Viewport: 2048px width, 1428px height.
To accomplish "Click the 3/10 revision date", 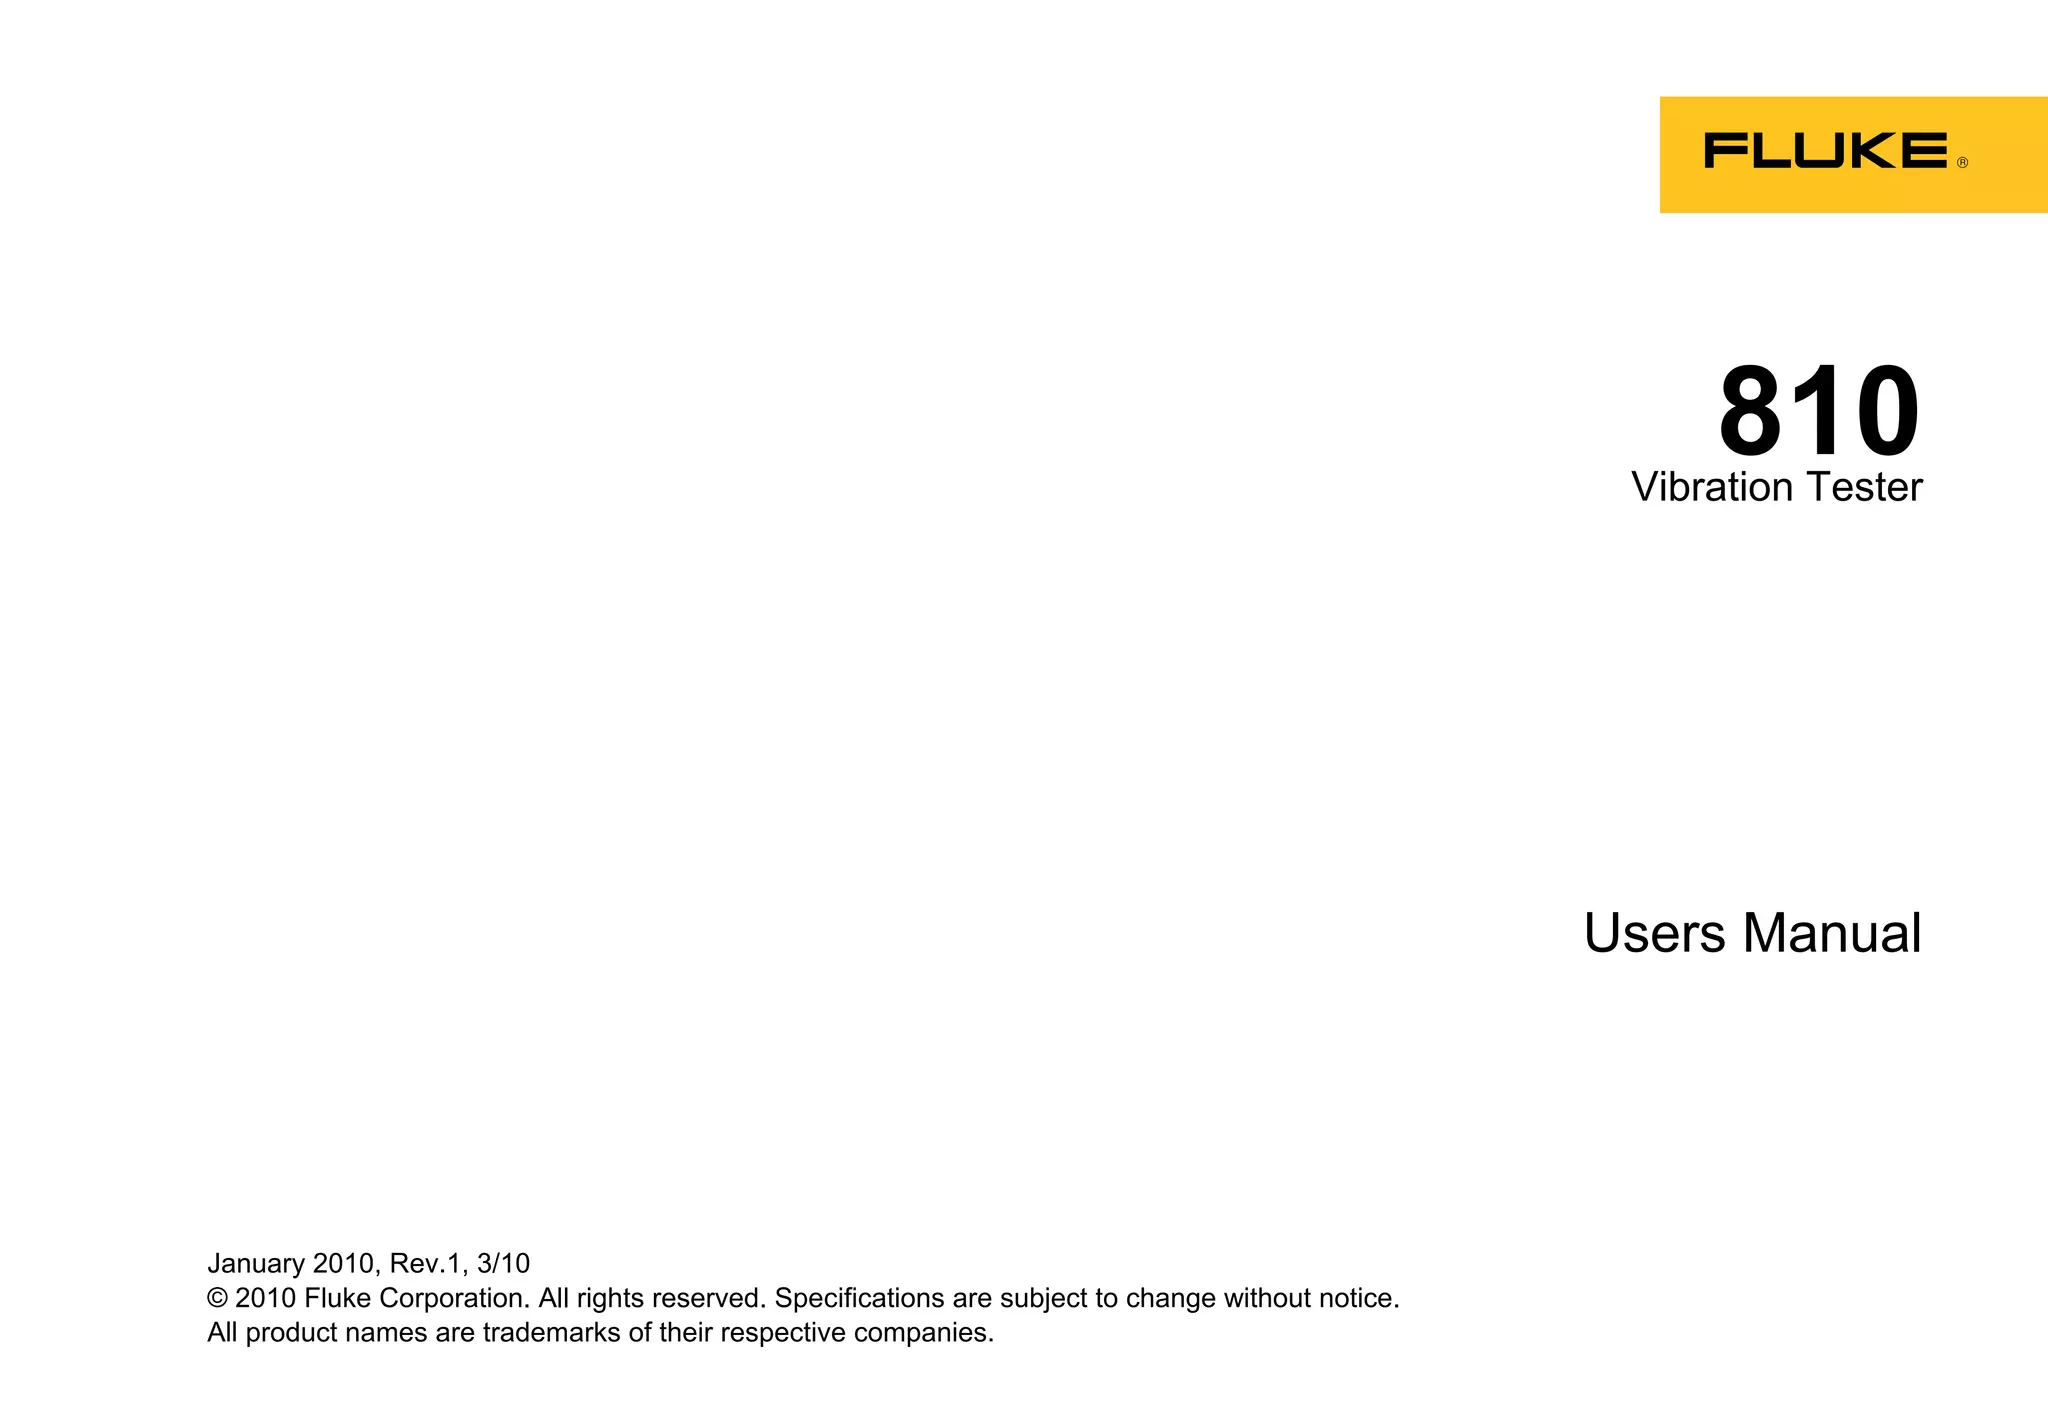I will 504,1264.
